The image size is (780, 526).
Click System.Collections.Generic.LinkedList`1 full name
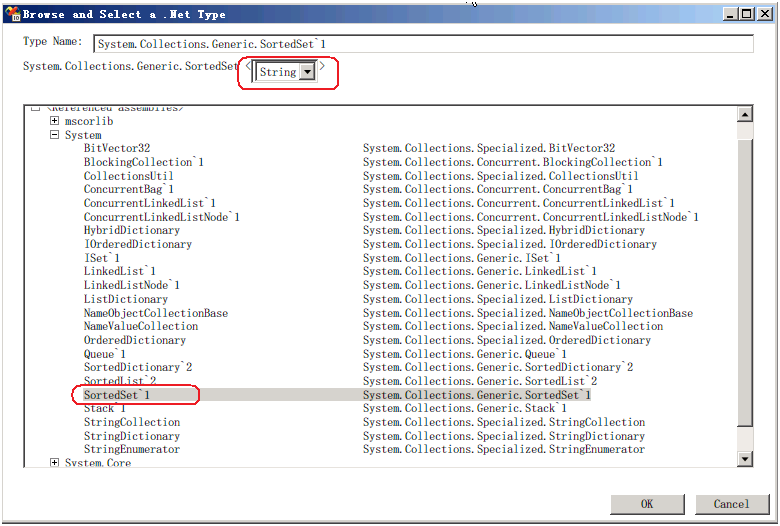tap(480, 271)
